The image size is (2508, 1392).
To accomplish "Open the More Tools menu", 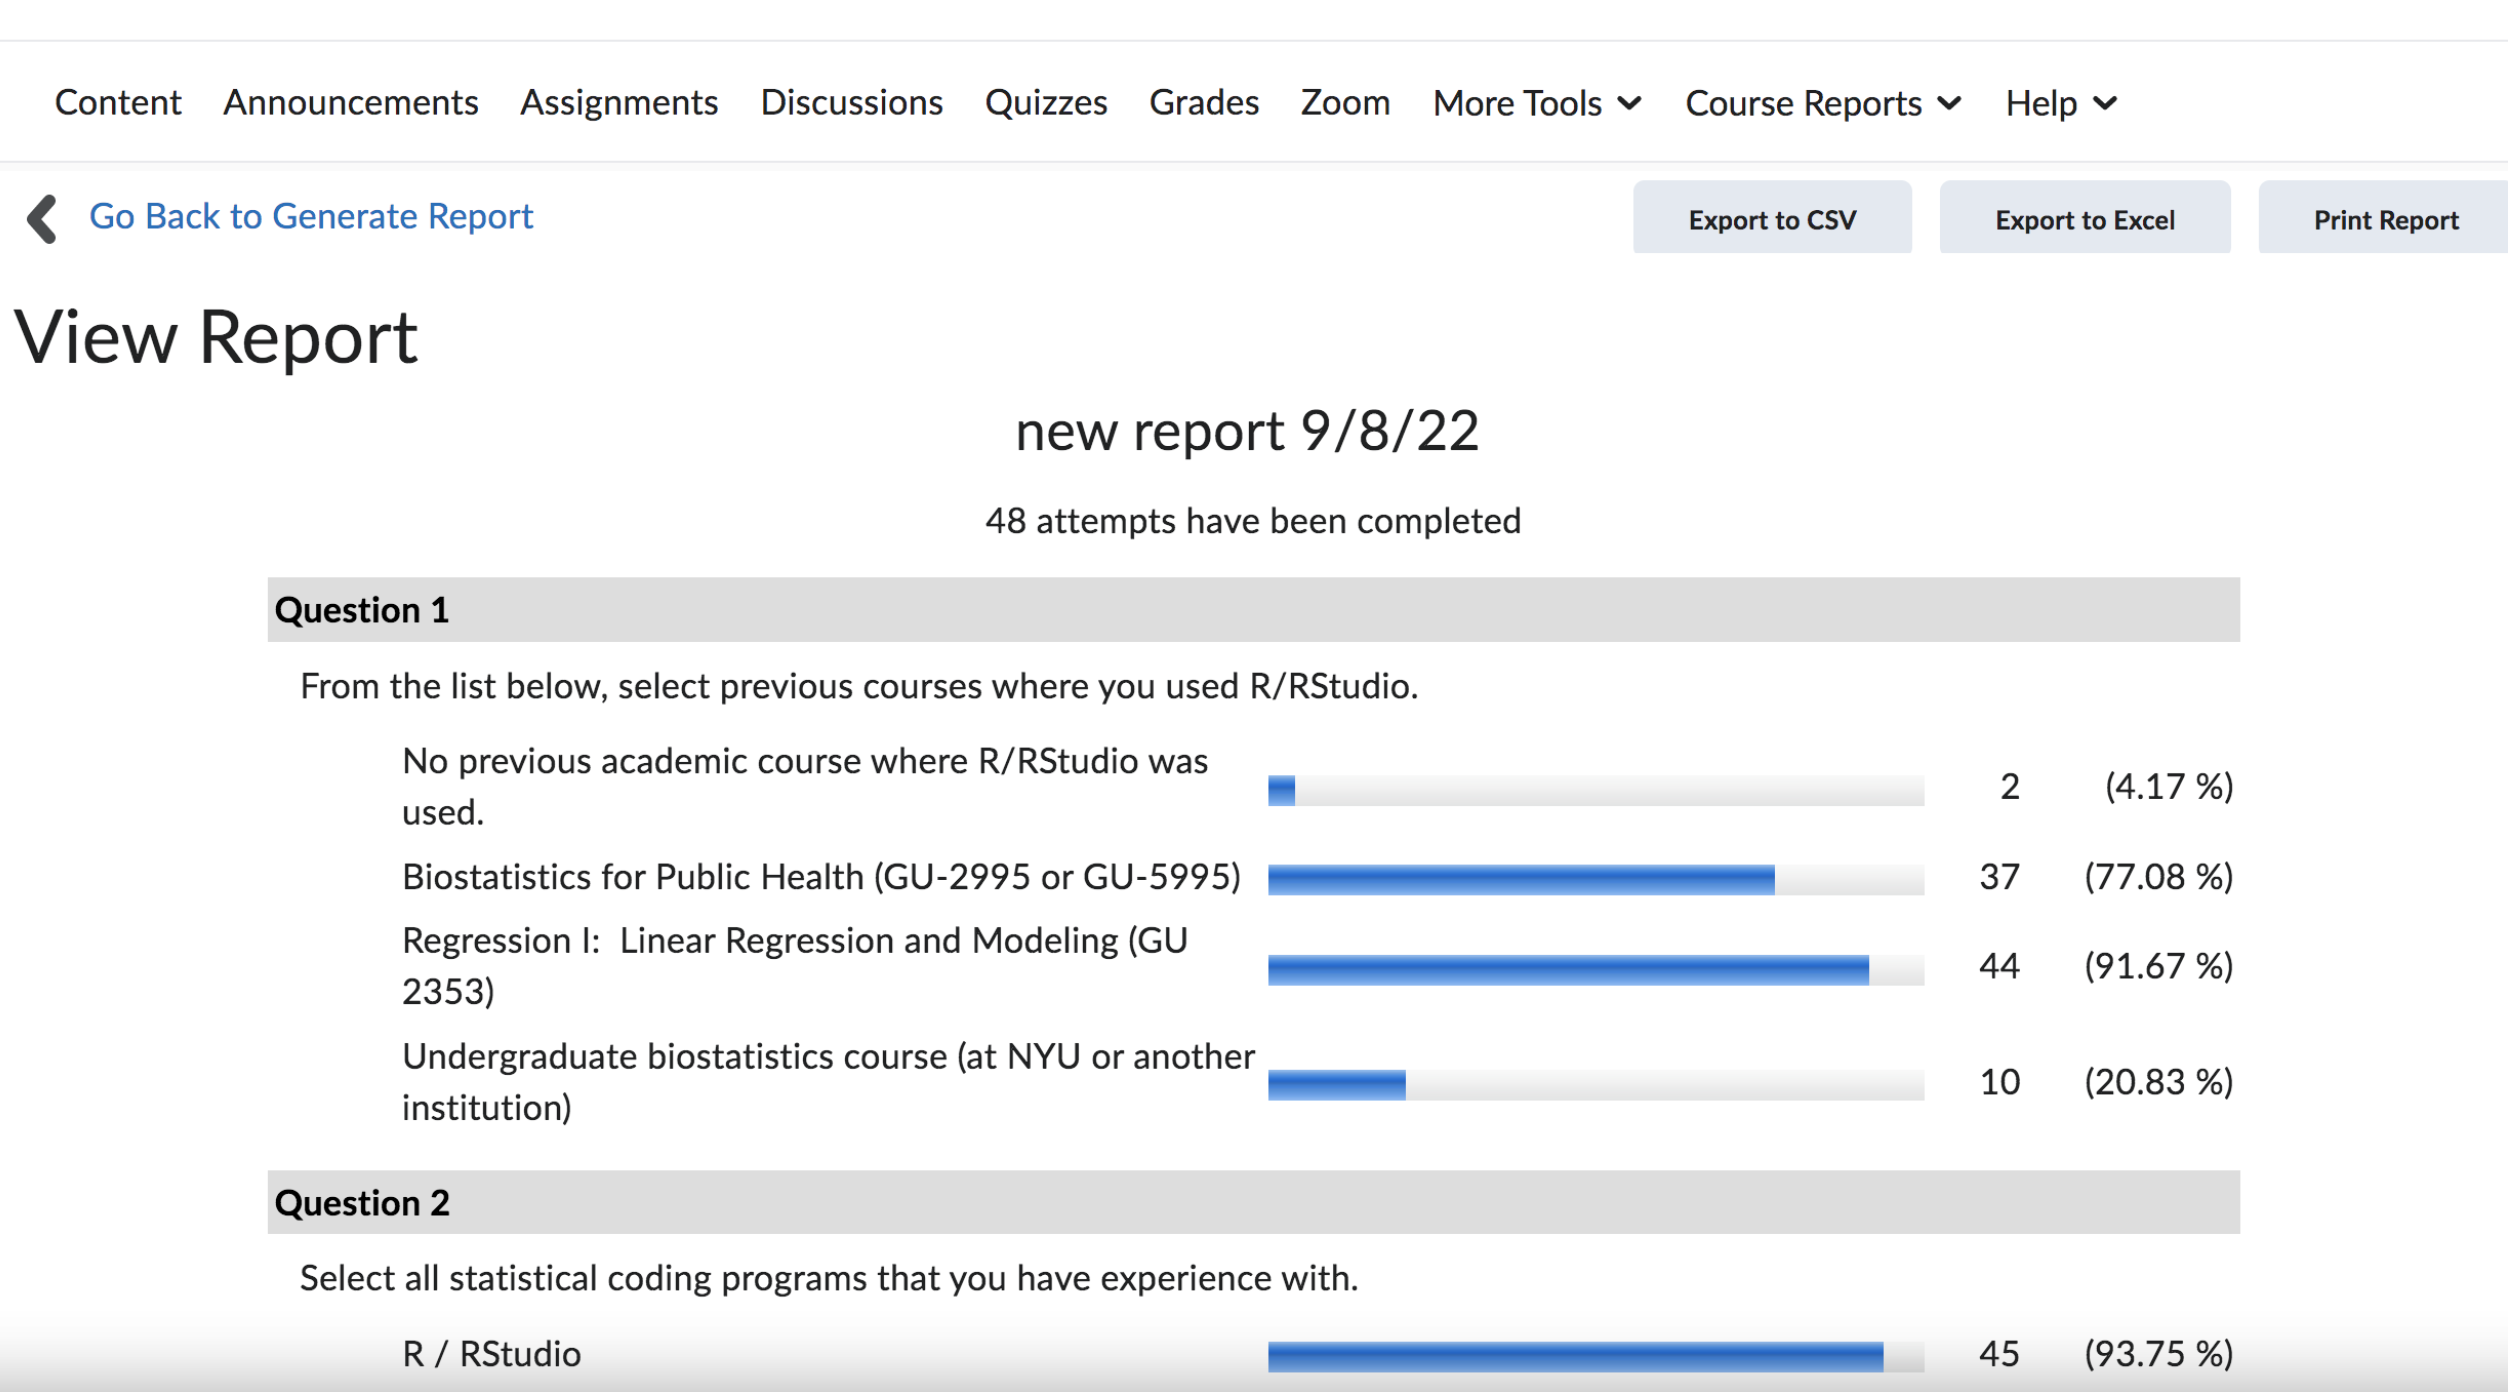I will (1535, 102).
